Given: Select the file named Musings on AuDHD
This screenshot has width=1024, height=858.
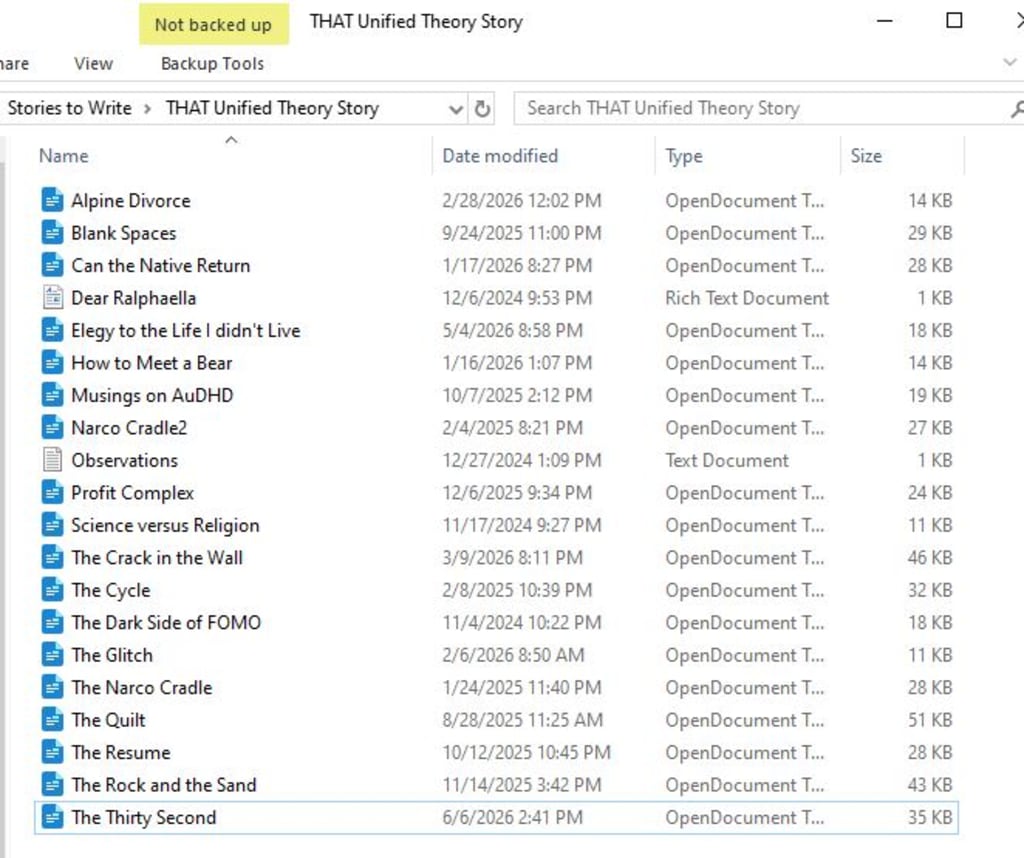Looking at the screenshot, I should [x=152, y=396].
